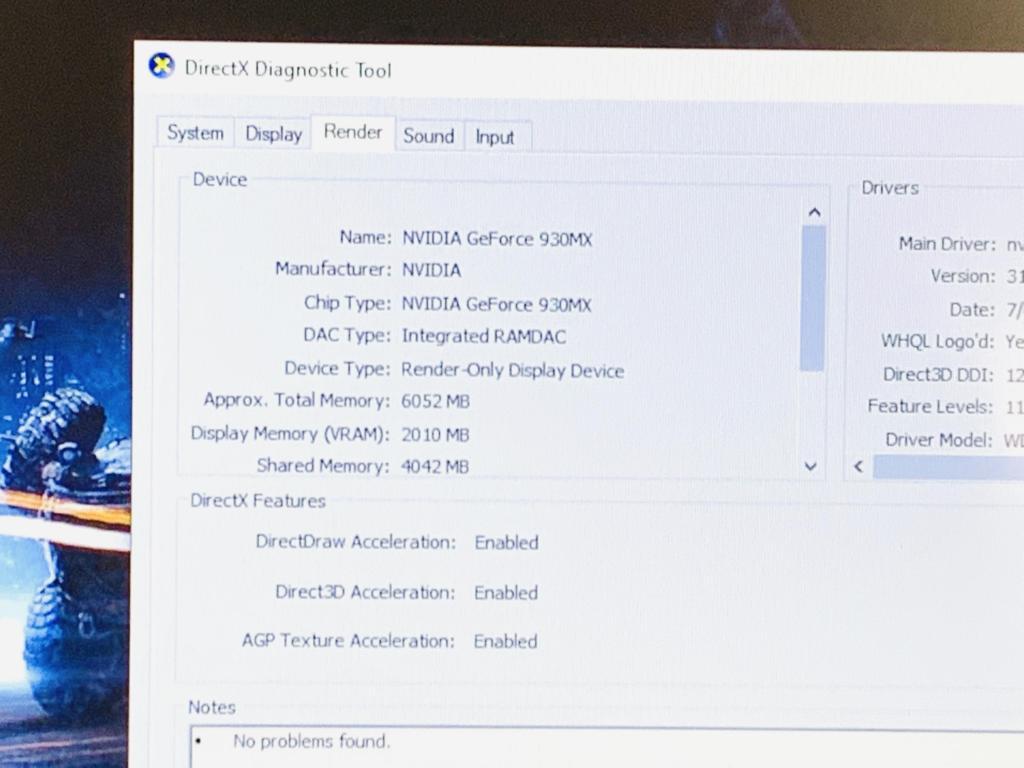The height and width of the screenshot is (768, 1024).
Task: Select the Display Memory value 2010 MB
Action: 436,434
